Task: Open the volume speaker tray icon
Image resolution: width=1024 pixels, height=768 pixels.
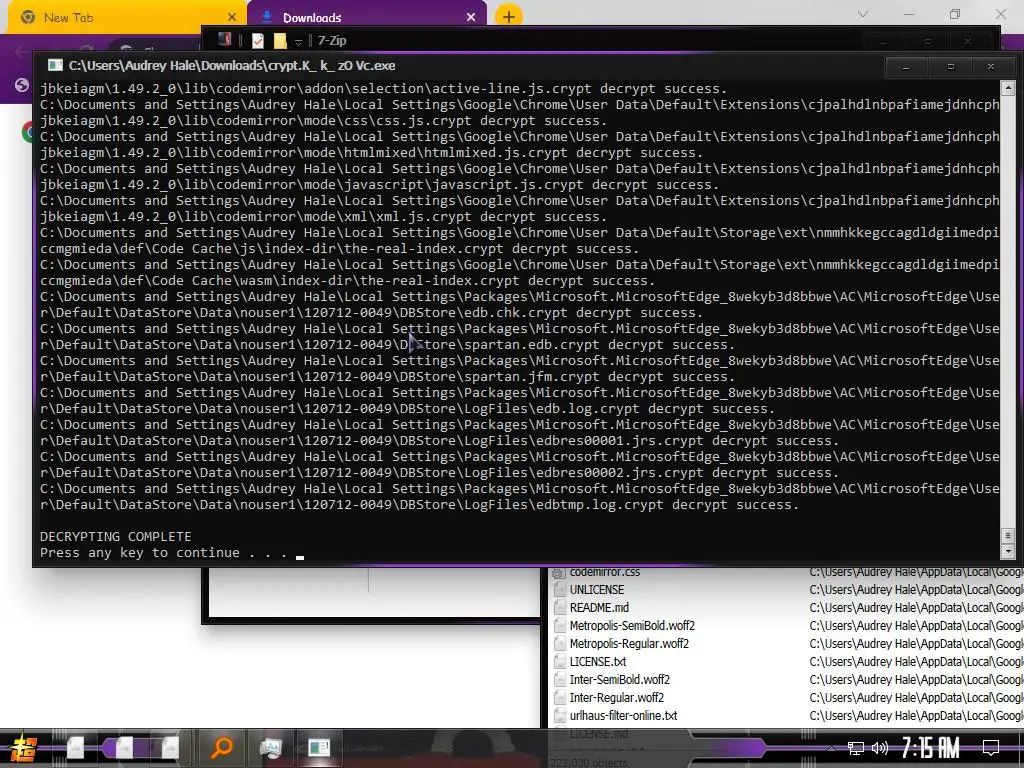Action: [x=880, y=748]
